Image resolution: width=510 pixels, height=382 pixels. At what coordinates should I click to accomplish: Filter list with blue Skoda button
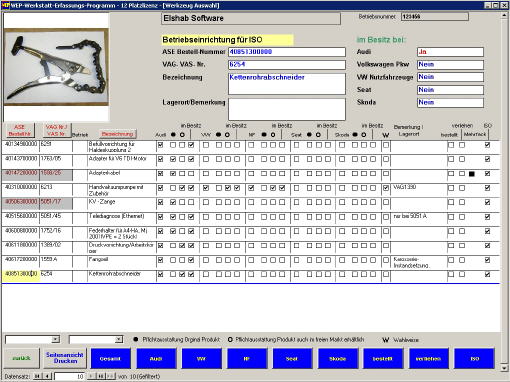[337, 359]
